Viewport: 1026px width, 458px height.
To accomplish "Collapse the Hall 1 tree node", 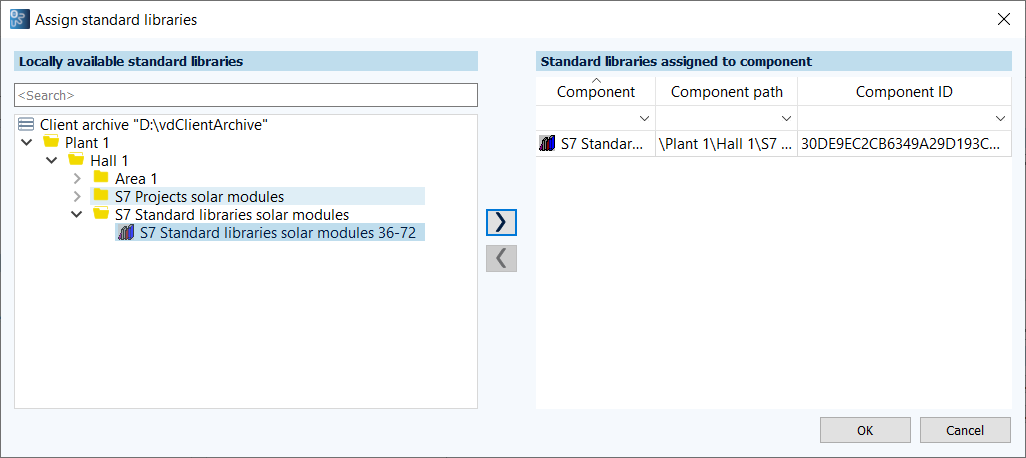I will [51, 161].
